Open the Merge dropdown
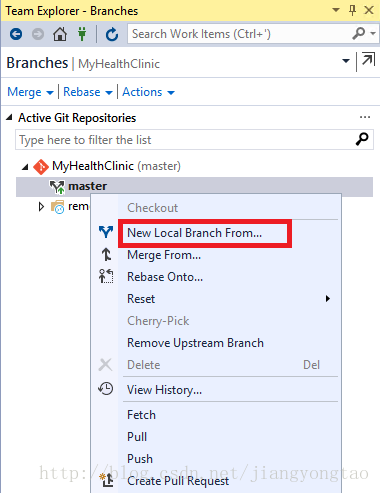The width and height of the screenshot is (380, 493). [30, 92]
